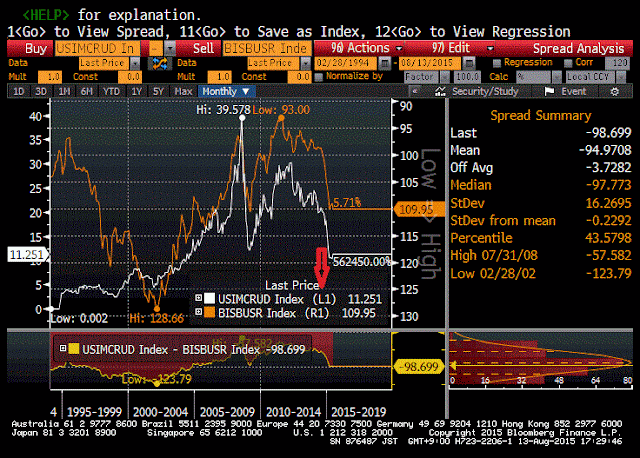Click the Buy side Mult 1.0 field
Screen dimensions: 640x458
49,77
